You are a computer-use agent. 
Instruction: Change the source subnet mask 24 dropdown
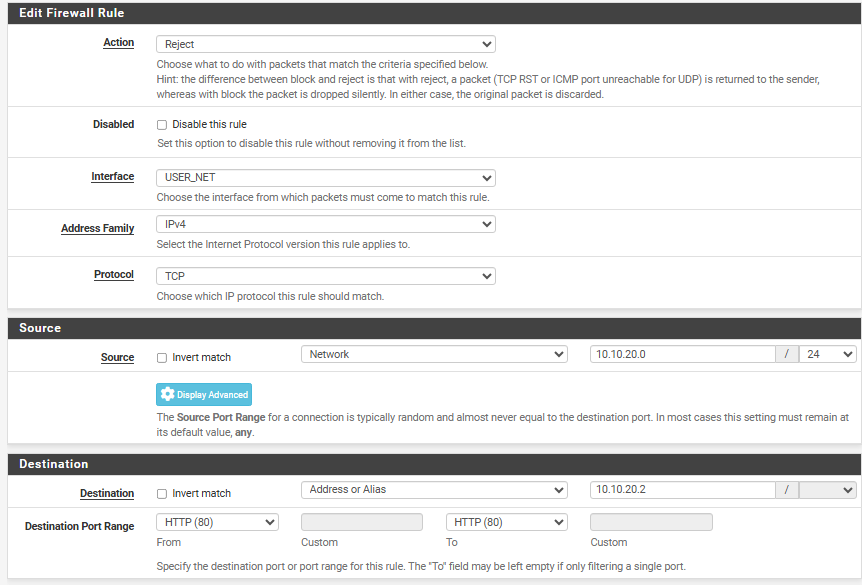[827, 354]
